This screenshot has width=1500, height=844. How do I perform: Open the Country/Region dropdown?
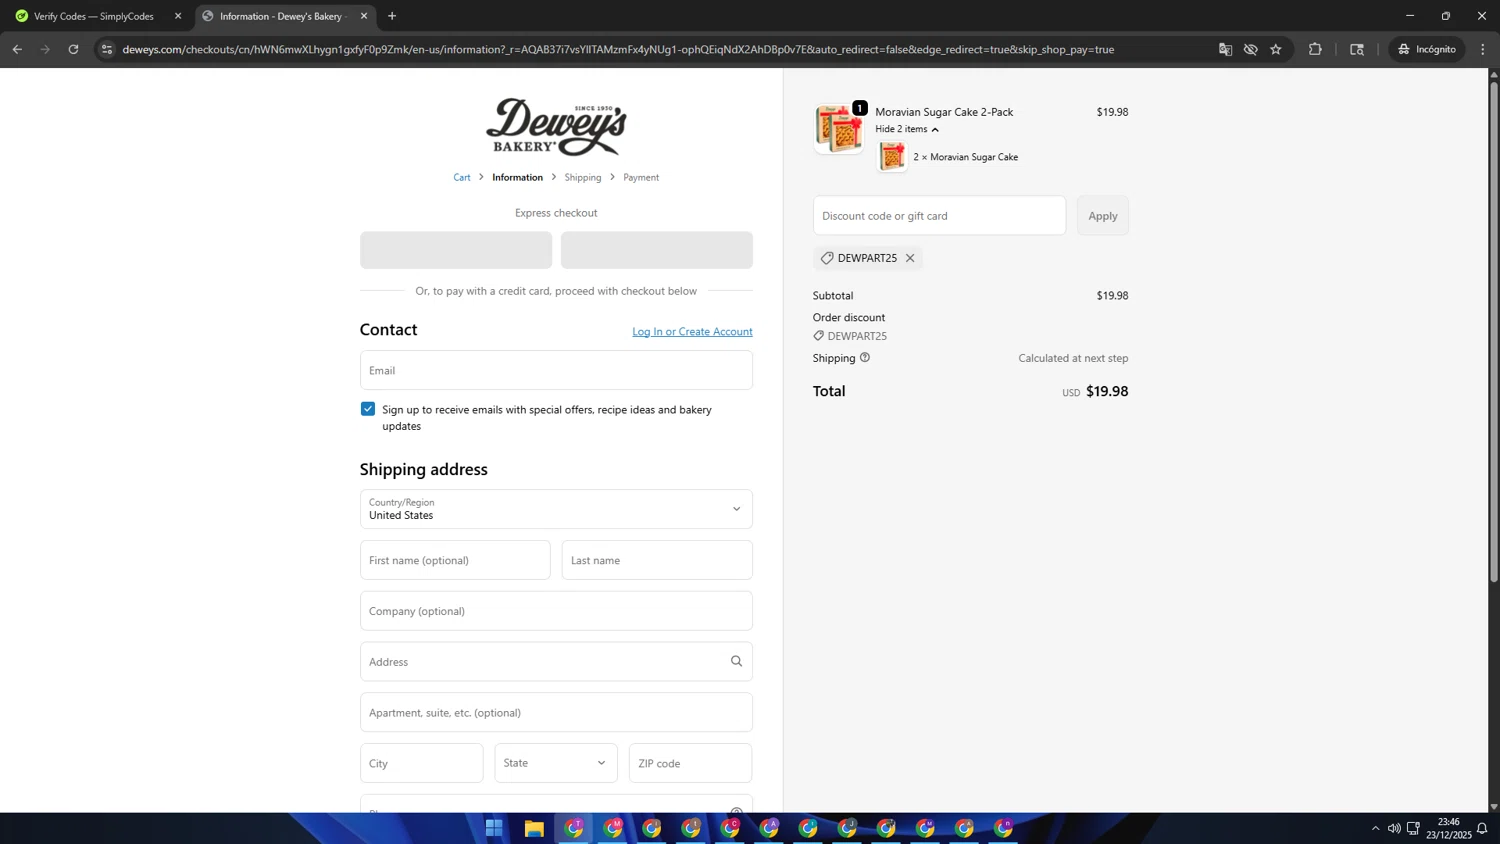click(556, 509)
